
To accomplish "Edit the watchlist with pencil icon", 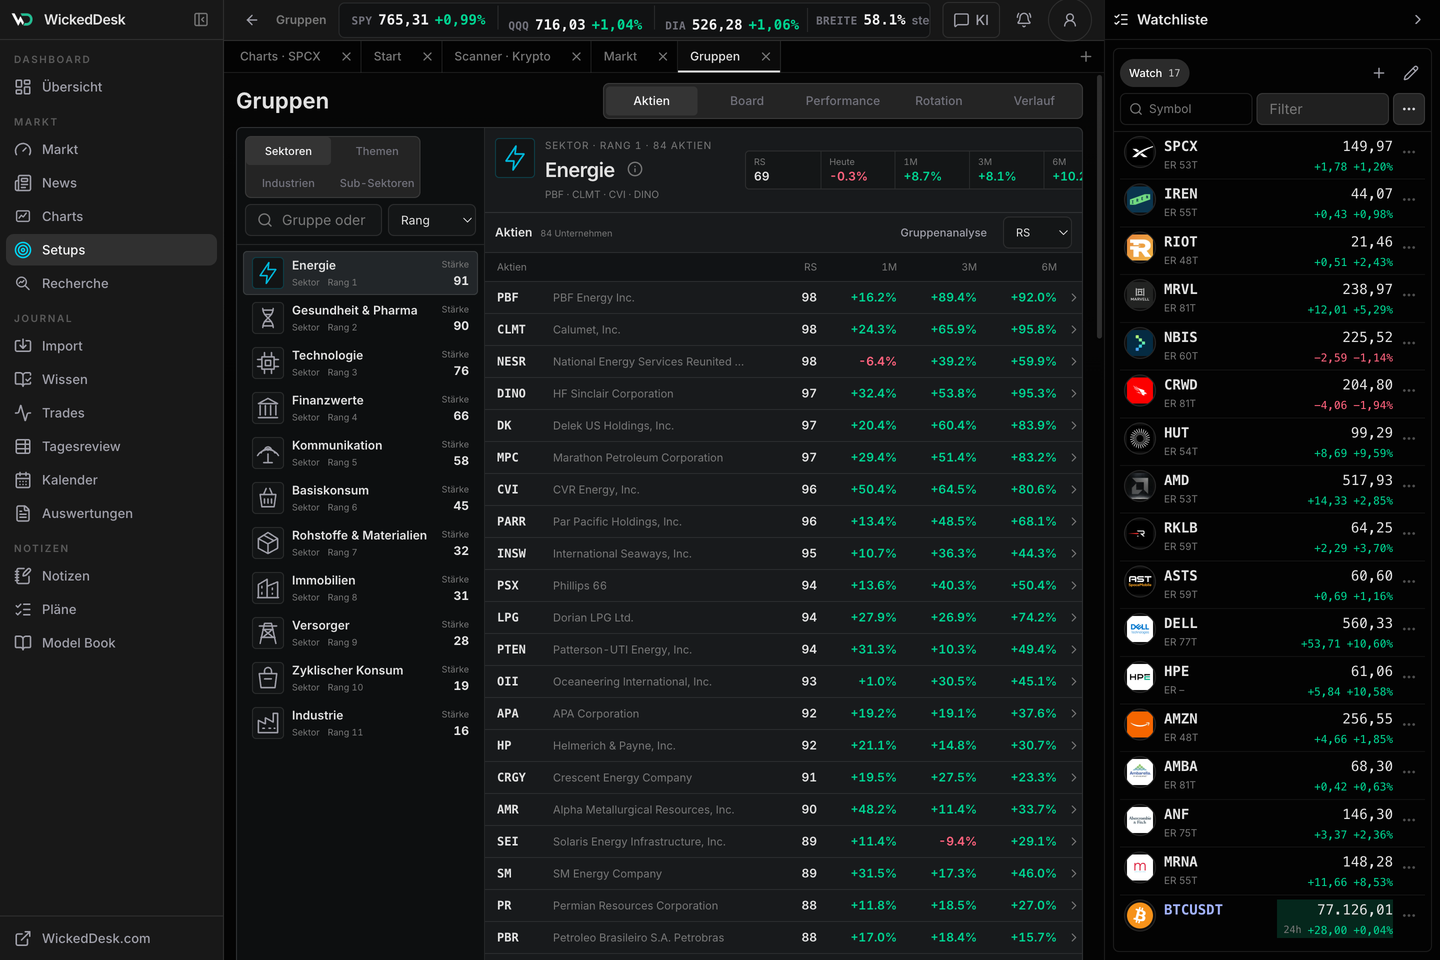I will coord(1411,73).
